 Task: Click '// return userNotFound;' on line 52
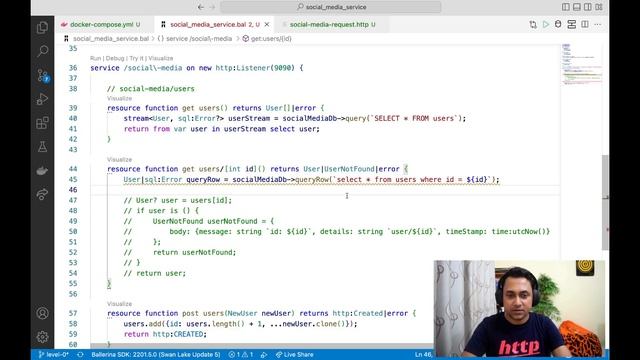coord(180,252)
